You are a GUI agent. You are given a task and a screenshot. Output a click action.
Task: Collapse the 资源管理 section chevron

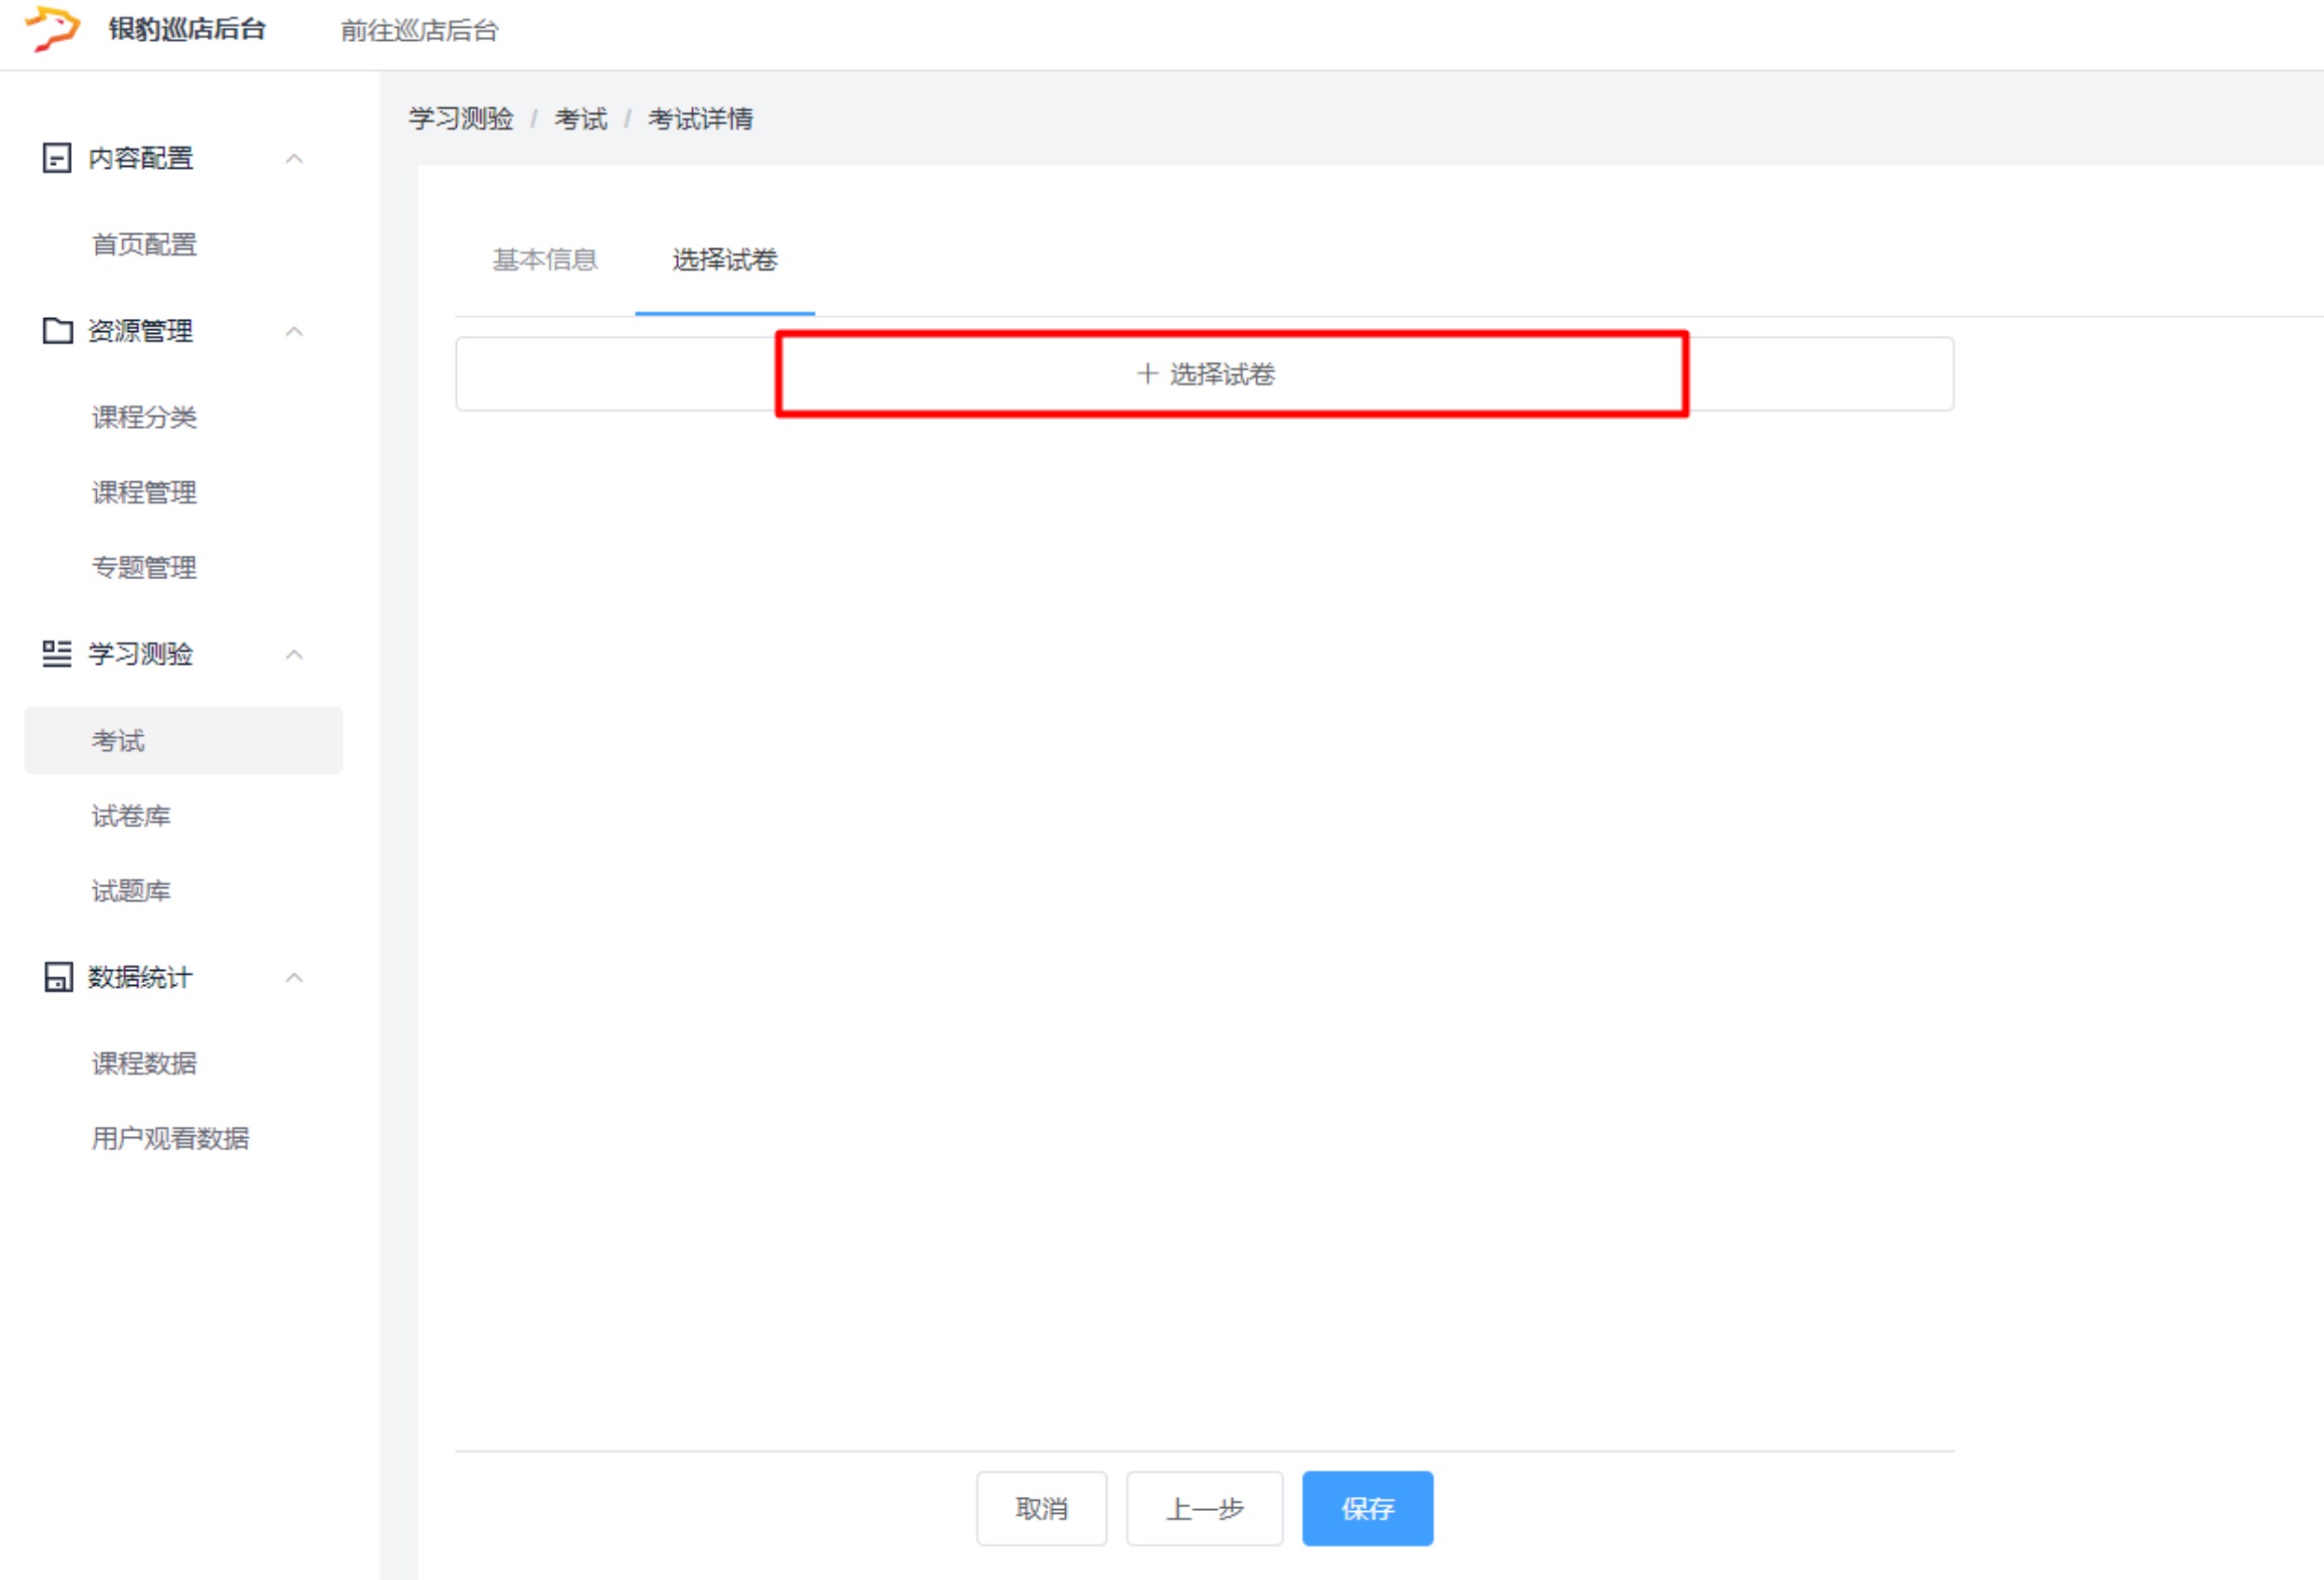pyautogui.click(x=294, y=331)
